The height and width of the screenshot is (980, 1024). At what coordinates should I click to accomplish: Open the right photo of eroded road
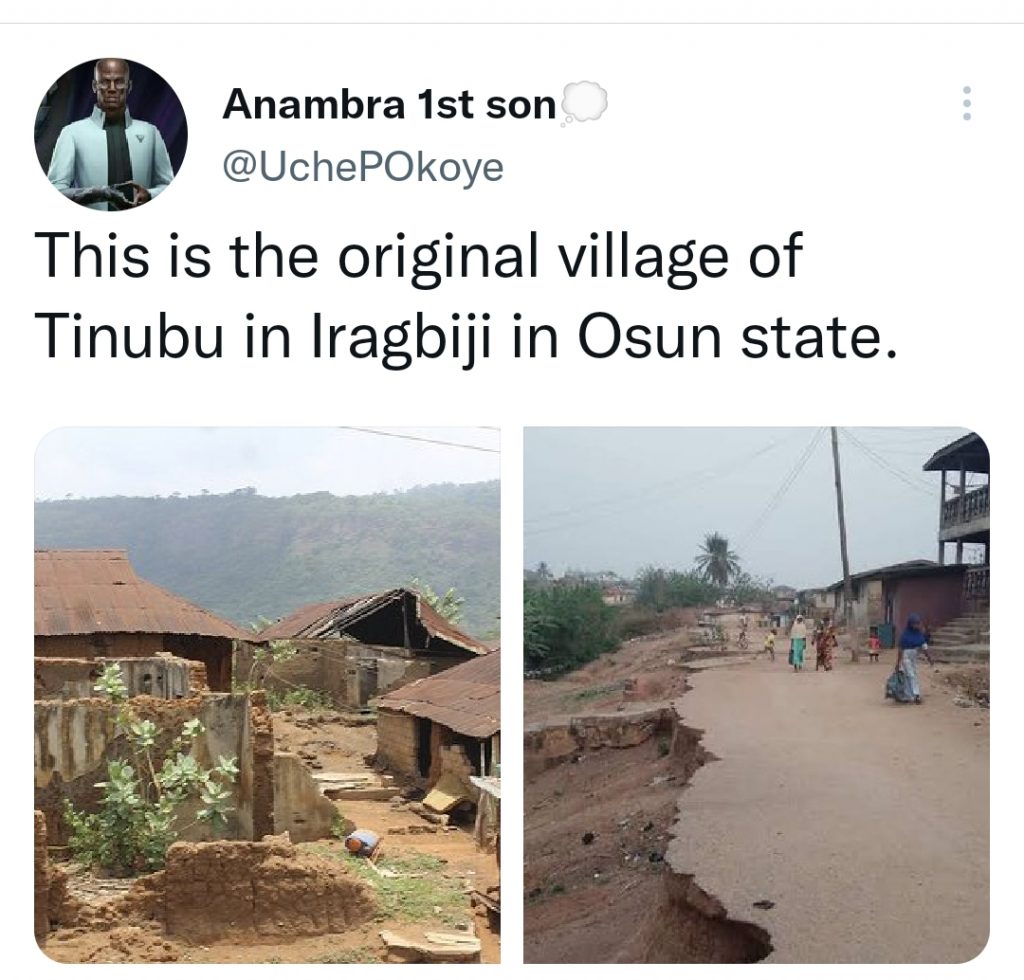click(756, 695)
